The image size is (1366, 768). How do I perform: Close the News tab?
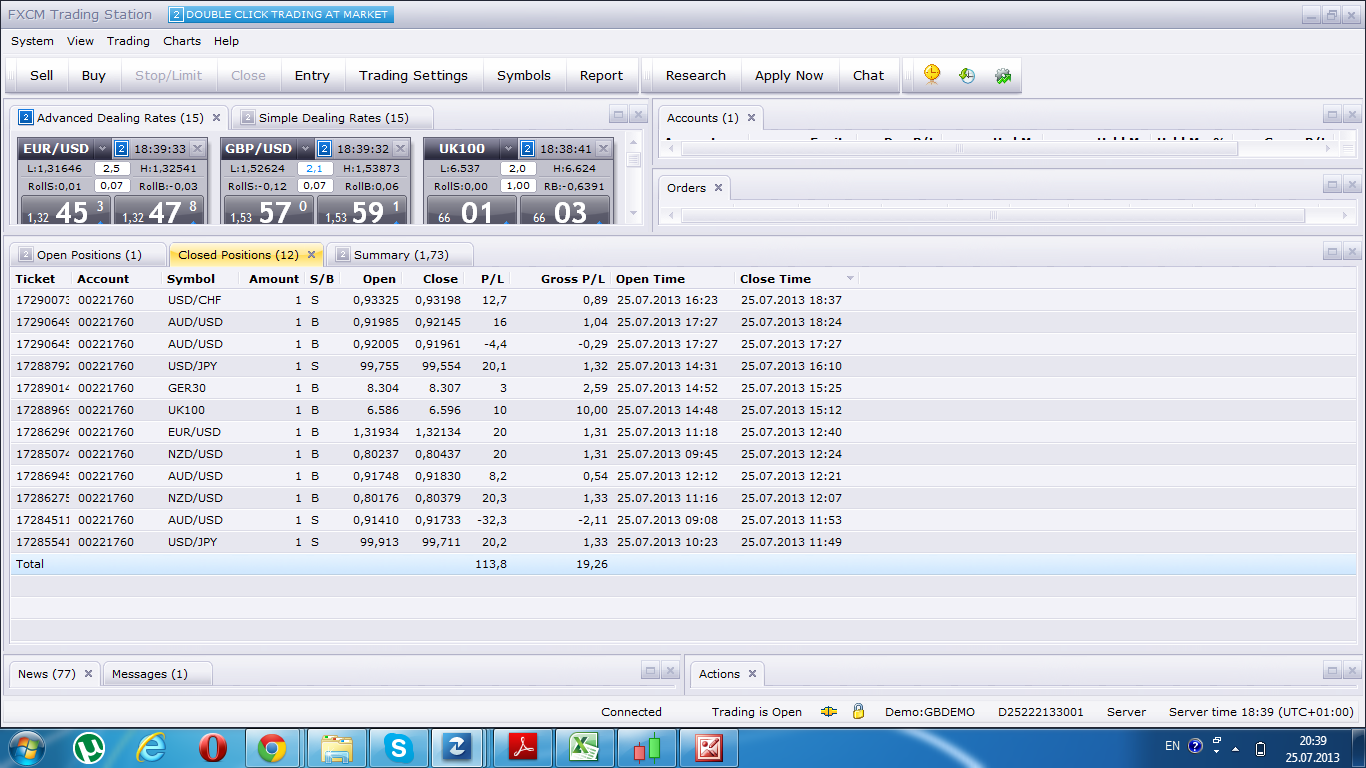(88, 674)
